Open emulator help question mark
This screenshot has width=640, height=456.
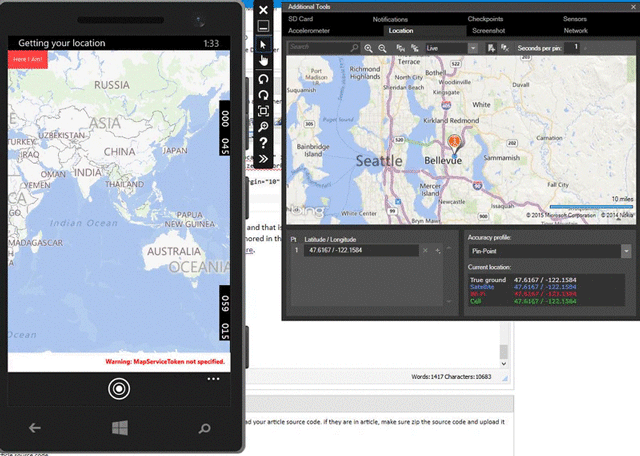coord(263,143)
